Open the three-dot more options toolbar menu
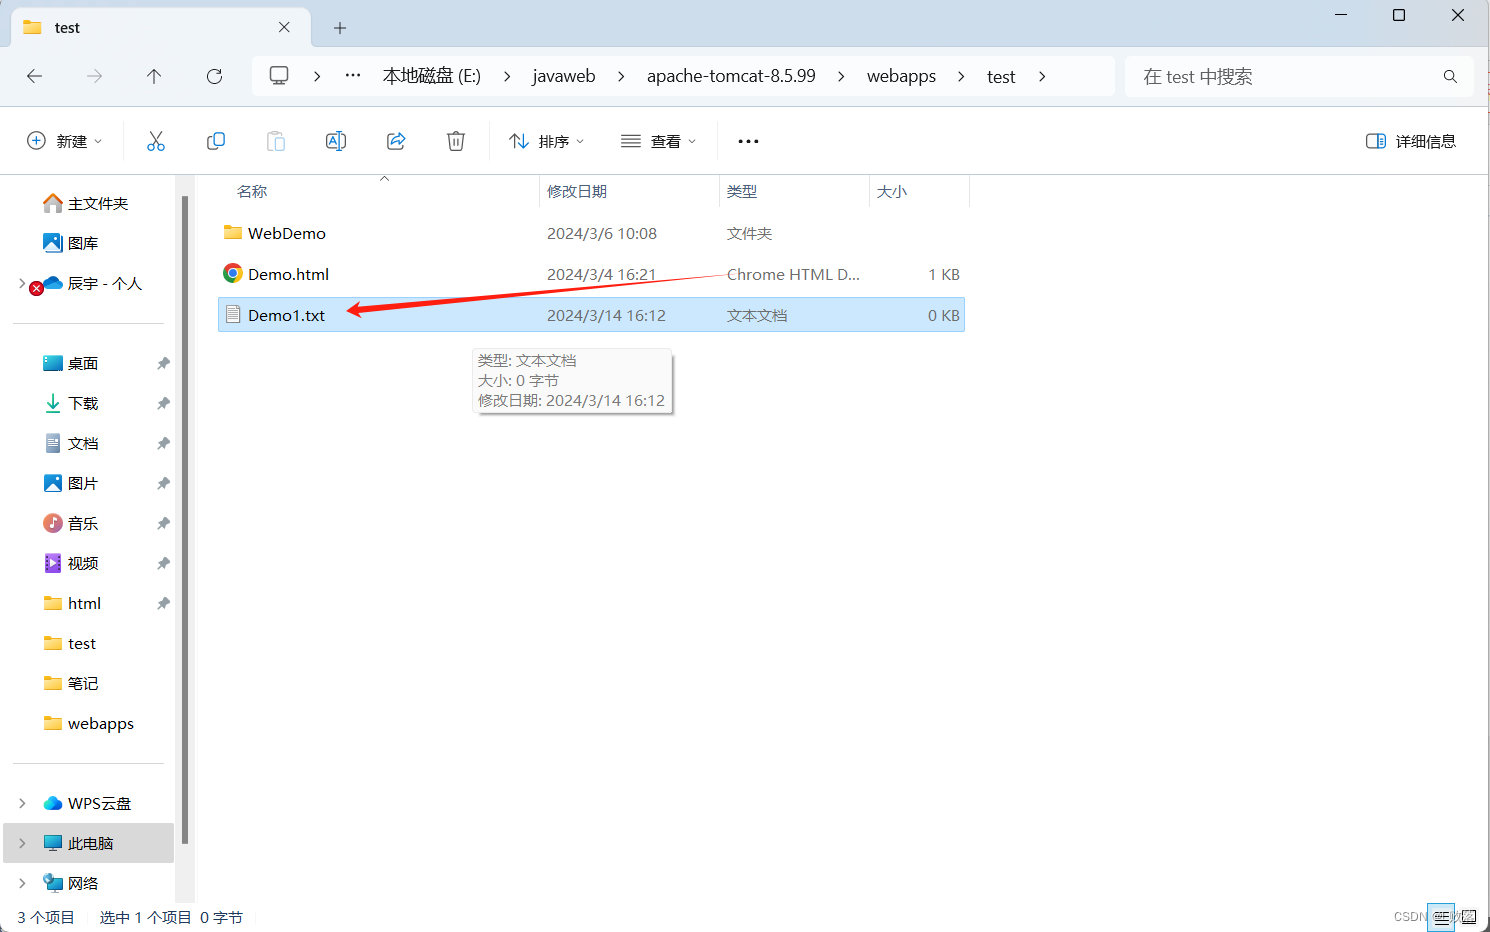This screenshot has height=932, width=1490. 748,141
